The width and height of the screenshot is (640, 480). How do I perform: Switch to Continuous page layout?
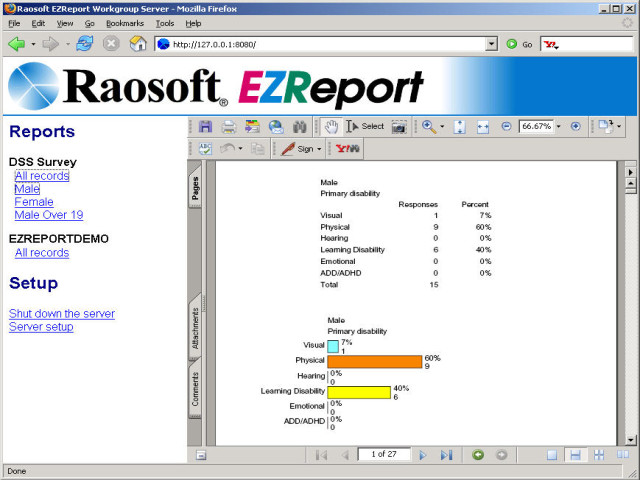point(576,455)
